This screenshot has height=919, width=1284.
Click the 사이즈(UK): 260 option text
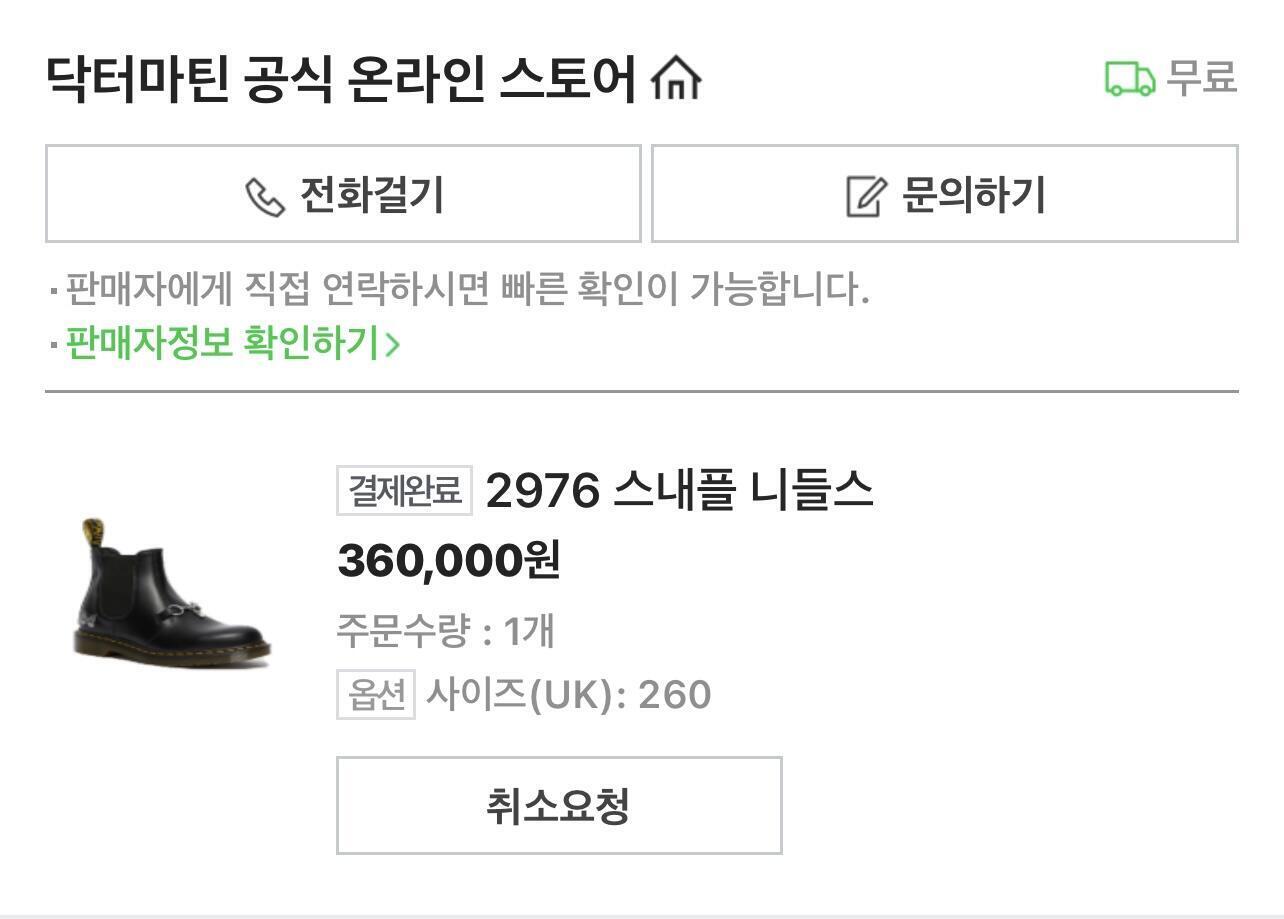pyautogui.click(x=568, y=694)
